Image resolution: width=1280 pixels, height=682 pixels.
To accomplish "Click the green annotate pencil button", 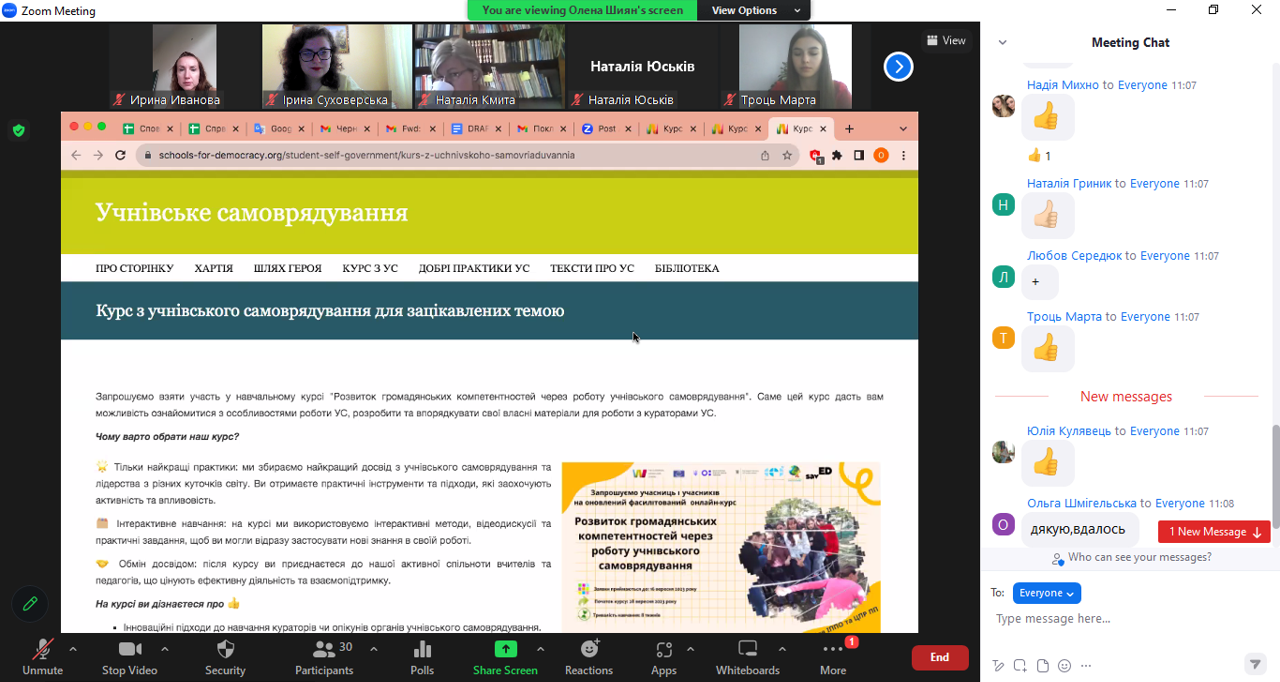I will 30,603.
